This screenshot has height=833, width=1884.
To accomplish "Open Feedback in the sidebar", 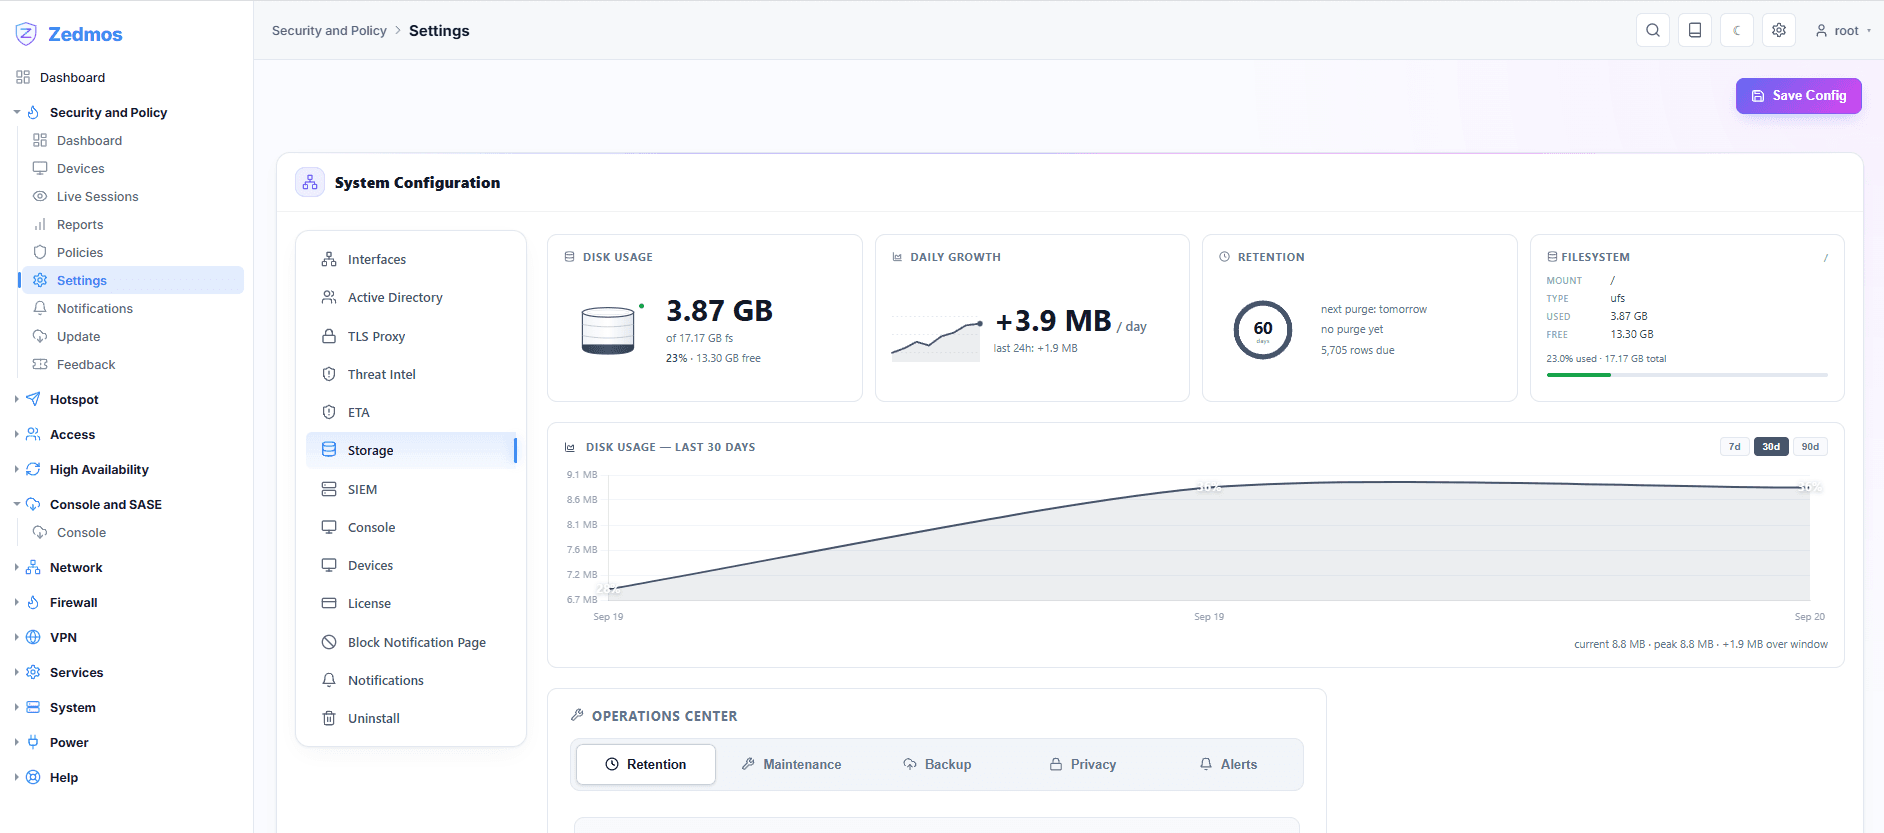I will [x=86, y=364].
